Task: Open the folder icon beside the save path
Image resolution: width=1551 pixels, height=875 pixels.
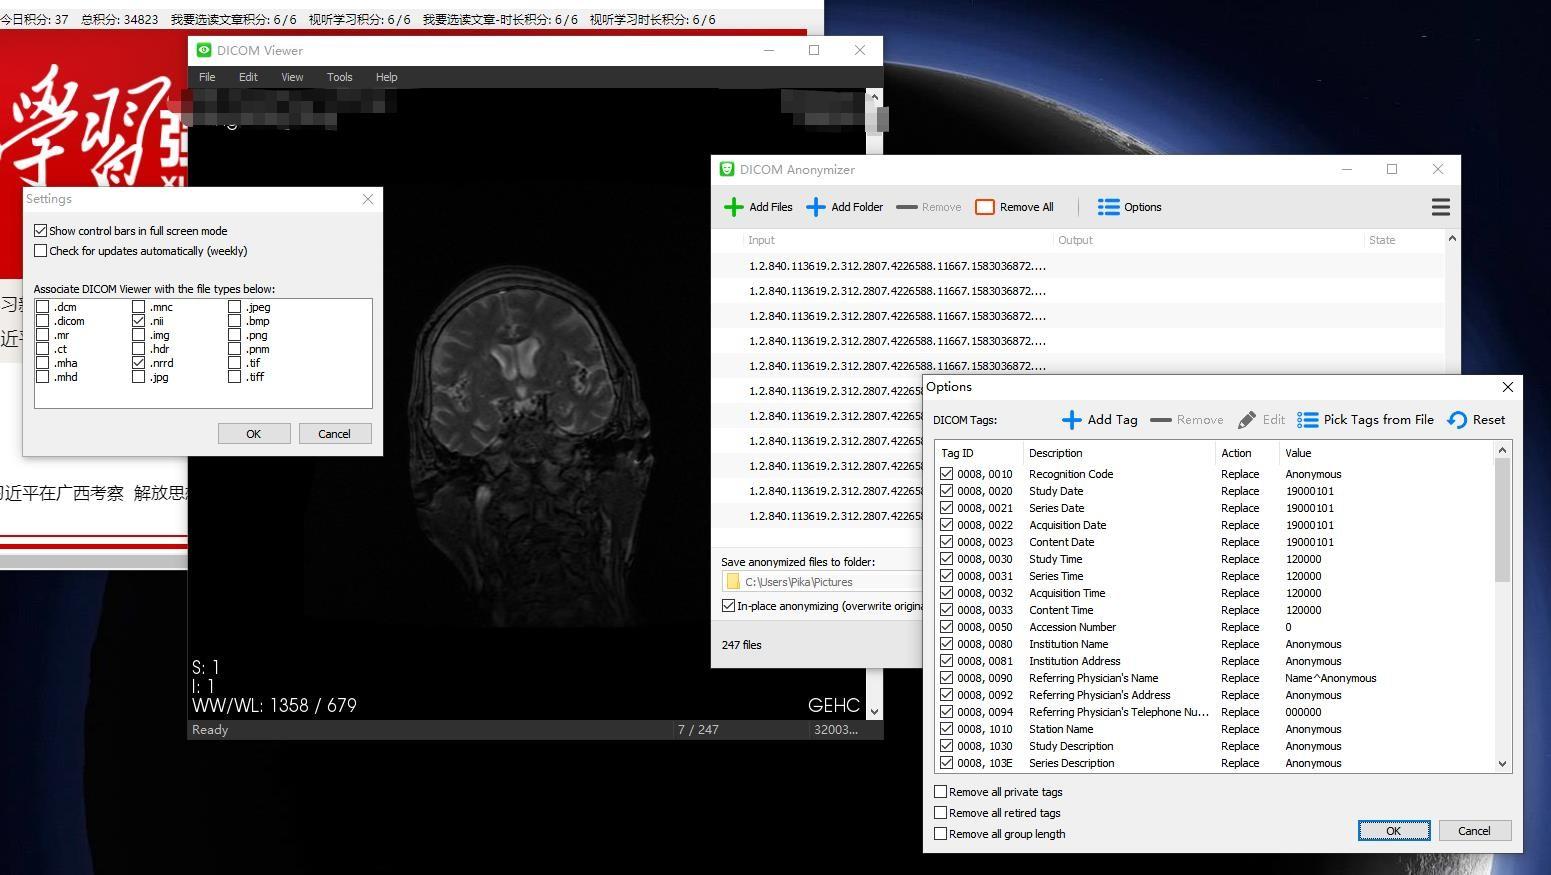Action: (733, 581)
